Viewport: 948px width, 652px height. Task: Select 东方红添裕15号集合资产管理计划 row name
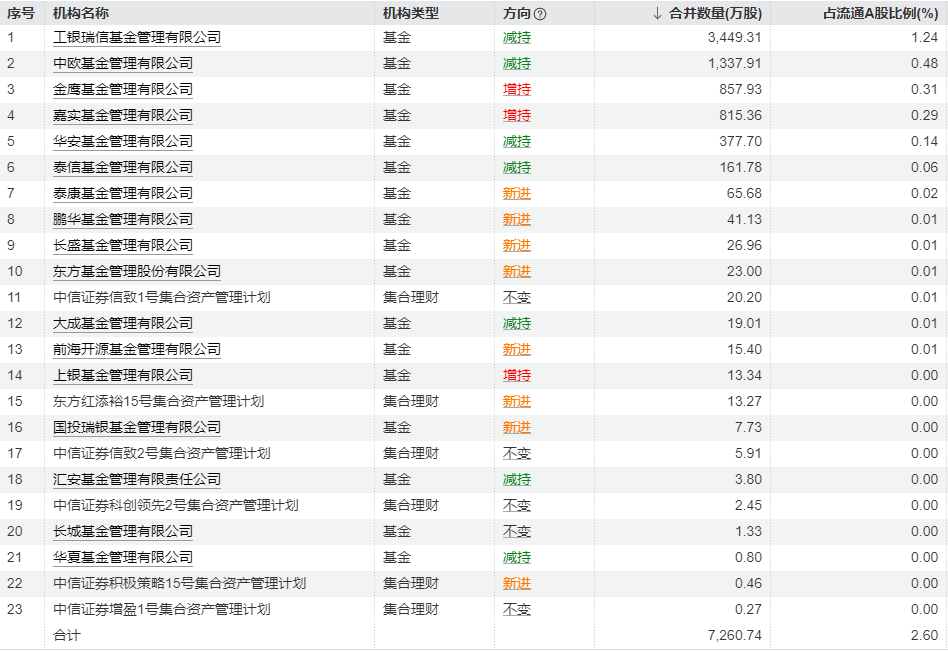coord(158,402)
